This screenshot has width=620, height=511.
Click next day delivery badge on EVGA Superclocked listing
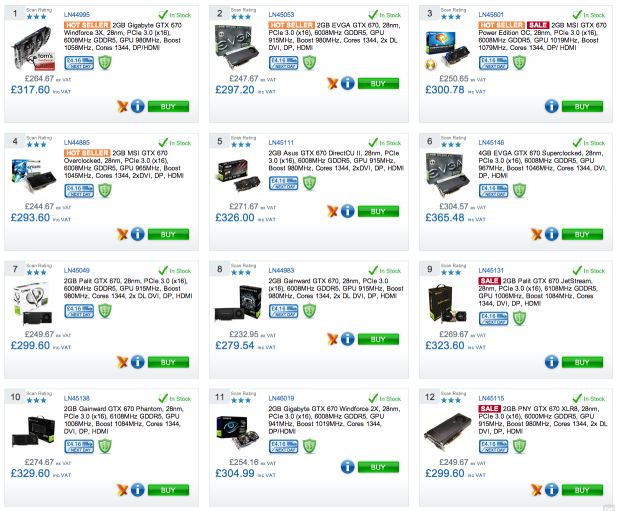tap(493, 191)
